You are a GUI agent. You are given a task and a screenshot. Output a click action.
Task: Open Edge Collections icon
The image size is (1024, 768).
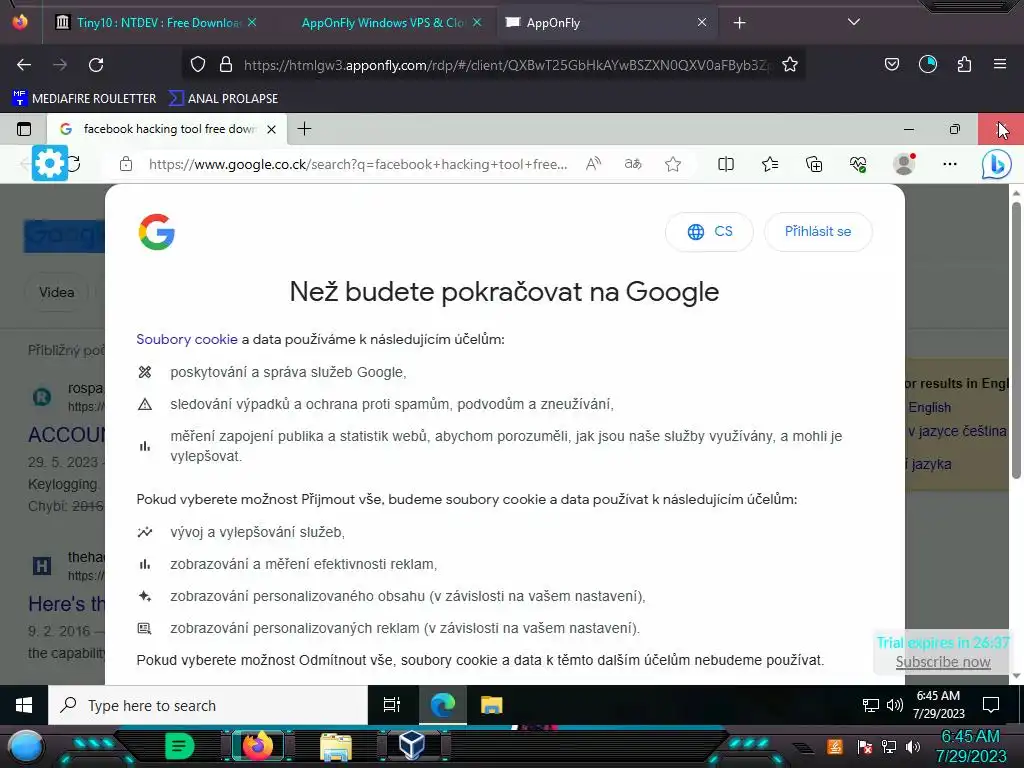tap(814, 164)
